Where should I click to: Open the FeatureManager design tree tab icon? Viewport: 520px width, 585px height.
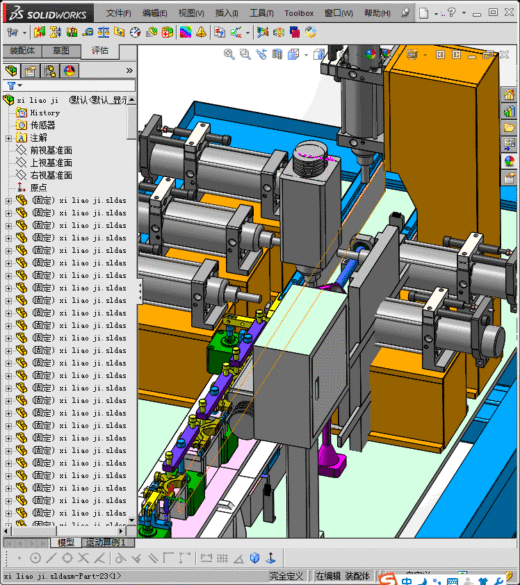tap(12, 71)
